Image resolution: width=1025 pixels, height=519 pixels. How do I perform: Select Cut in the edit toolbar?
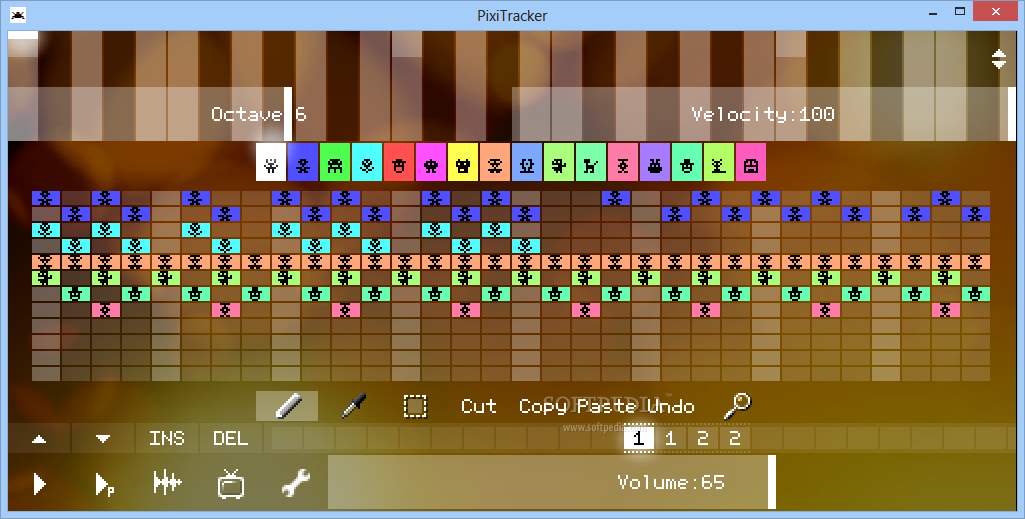click(479, 406)
